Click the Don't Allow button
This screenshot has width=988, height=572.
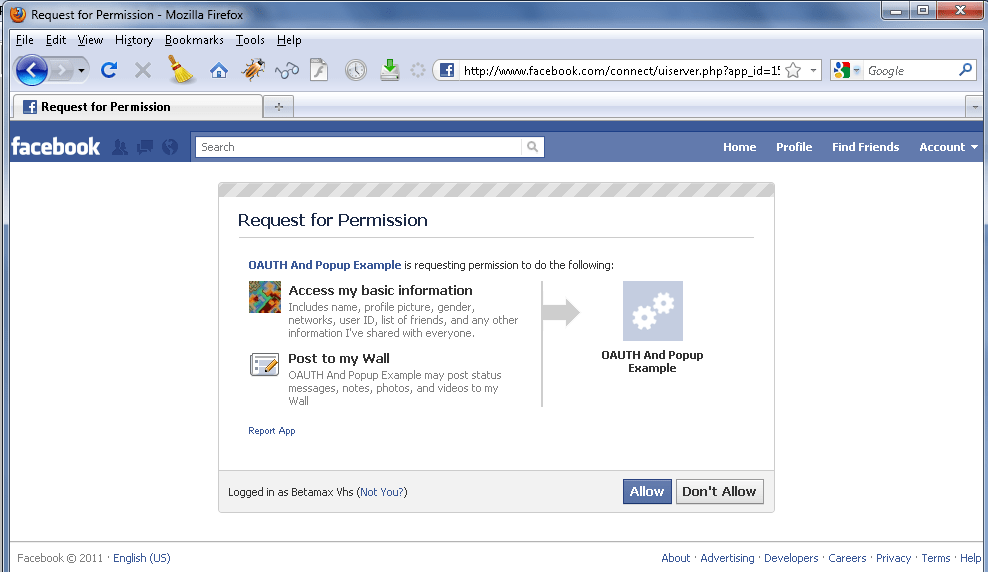coord(719,491)
